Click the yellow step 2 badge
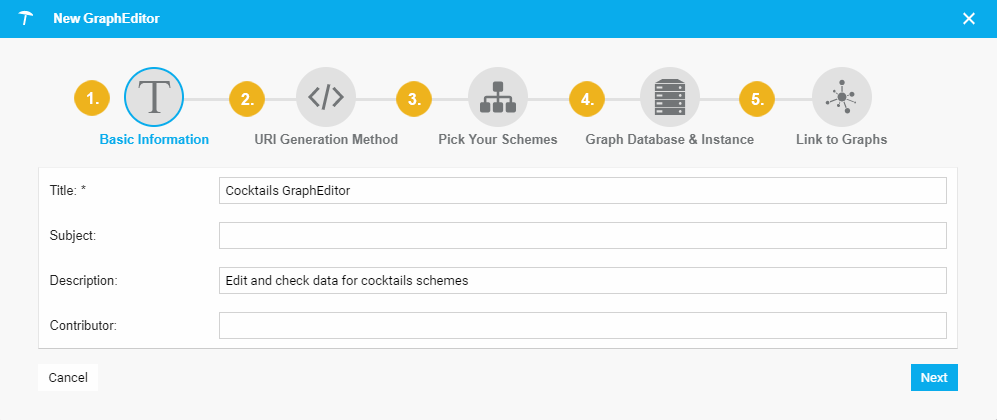 coord(247,98)
